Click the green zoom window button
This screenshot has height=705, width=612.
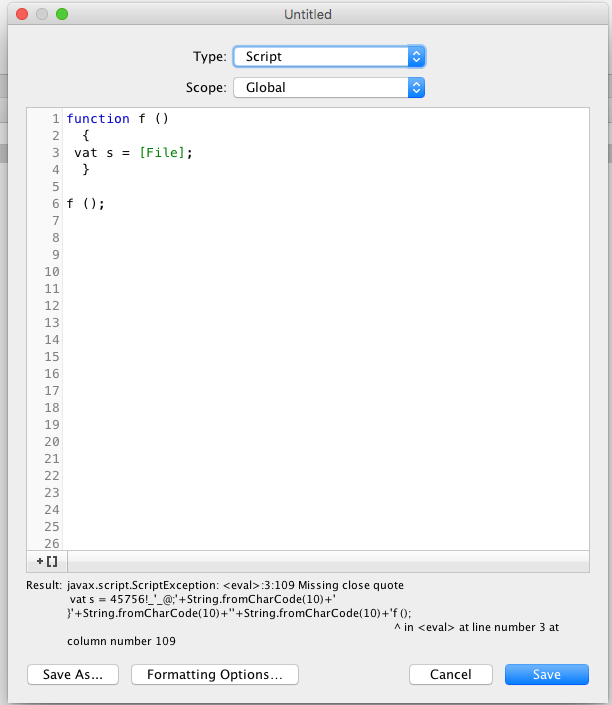62,14
